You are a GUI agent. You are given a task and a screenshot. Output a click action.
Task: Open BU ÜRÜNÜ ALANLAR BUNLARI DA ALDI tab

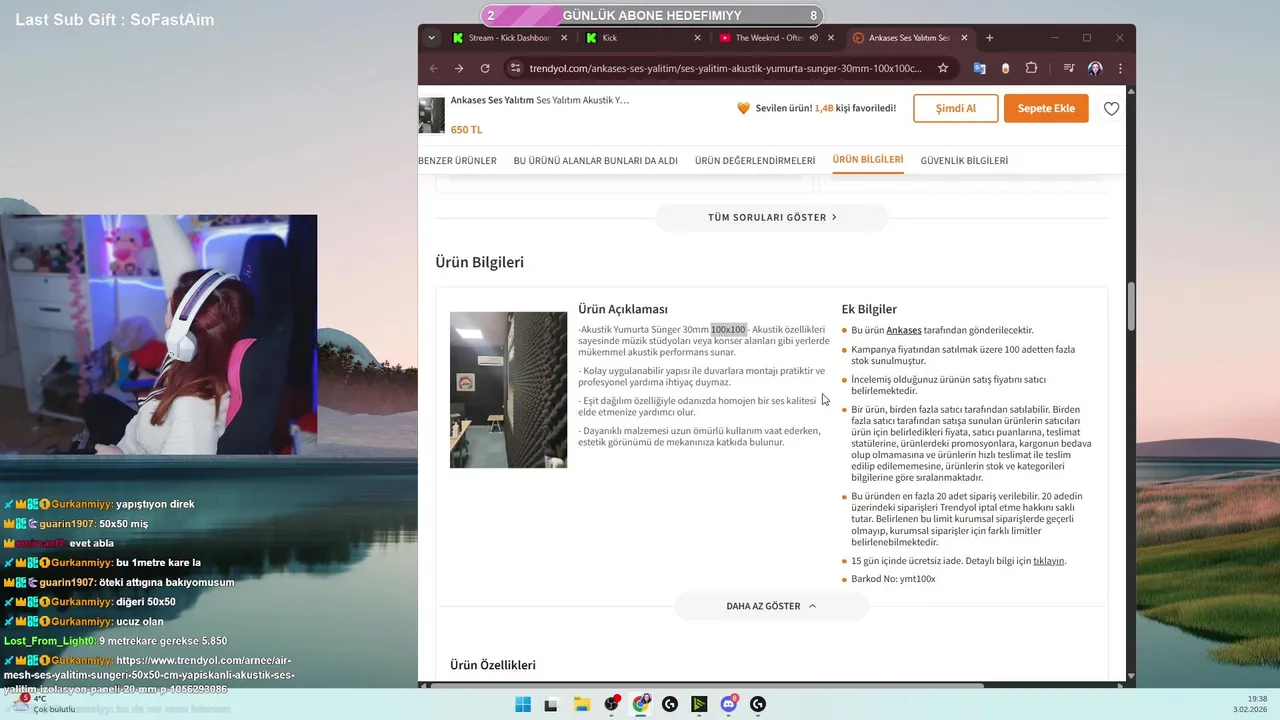click(596, 160)
